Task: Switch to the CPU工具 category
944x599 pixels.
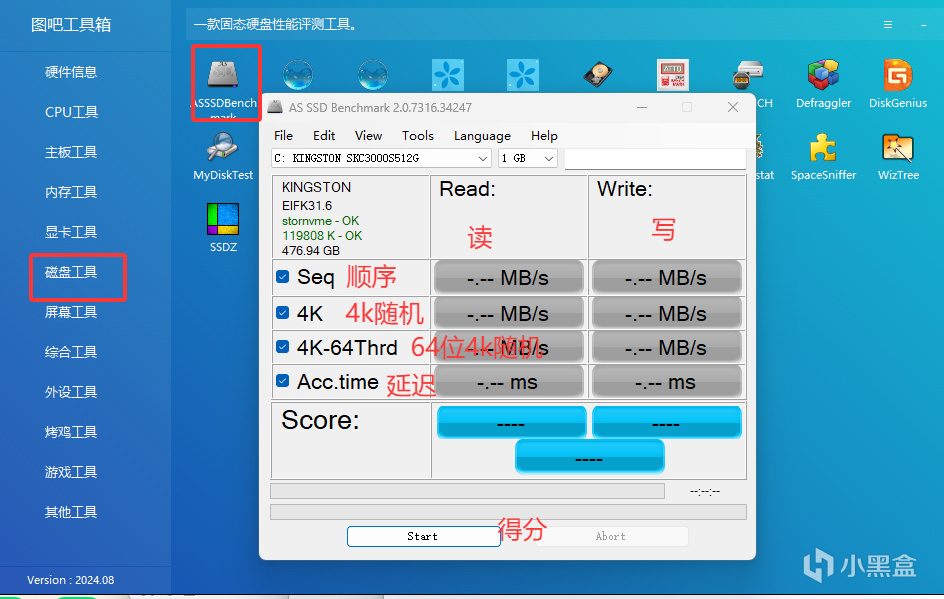Action: click(71, 112)
